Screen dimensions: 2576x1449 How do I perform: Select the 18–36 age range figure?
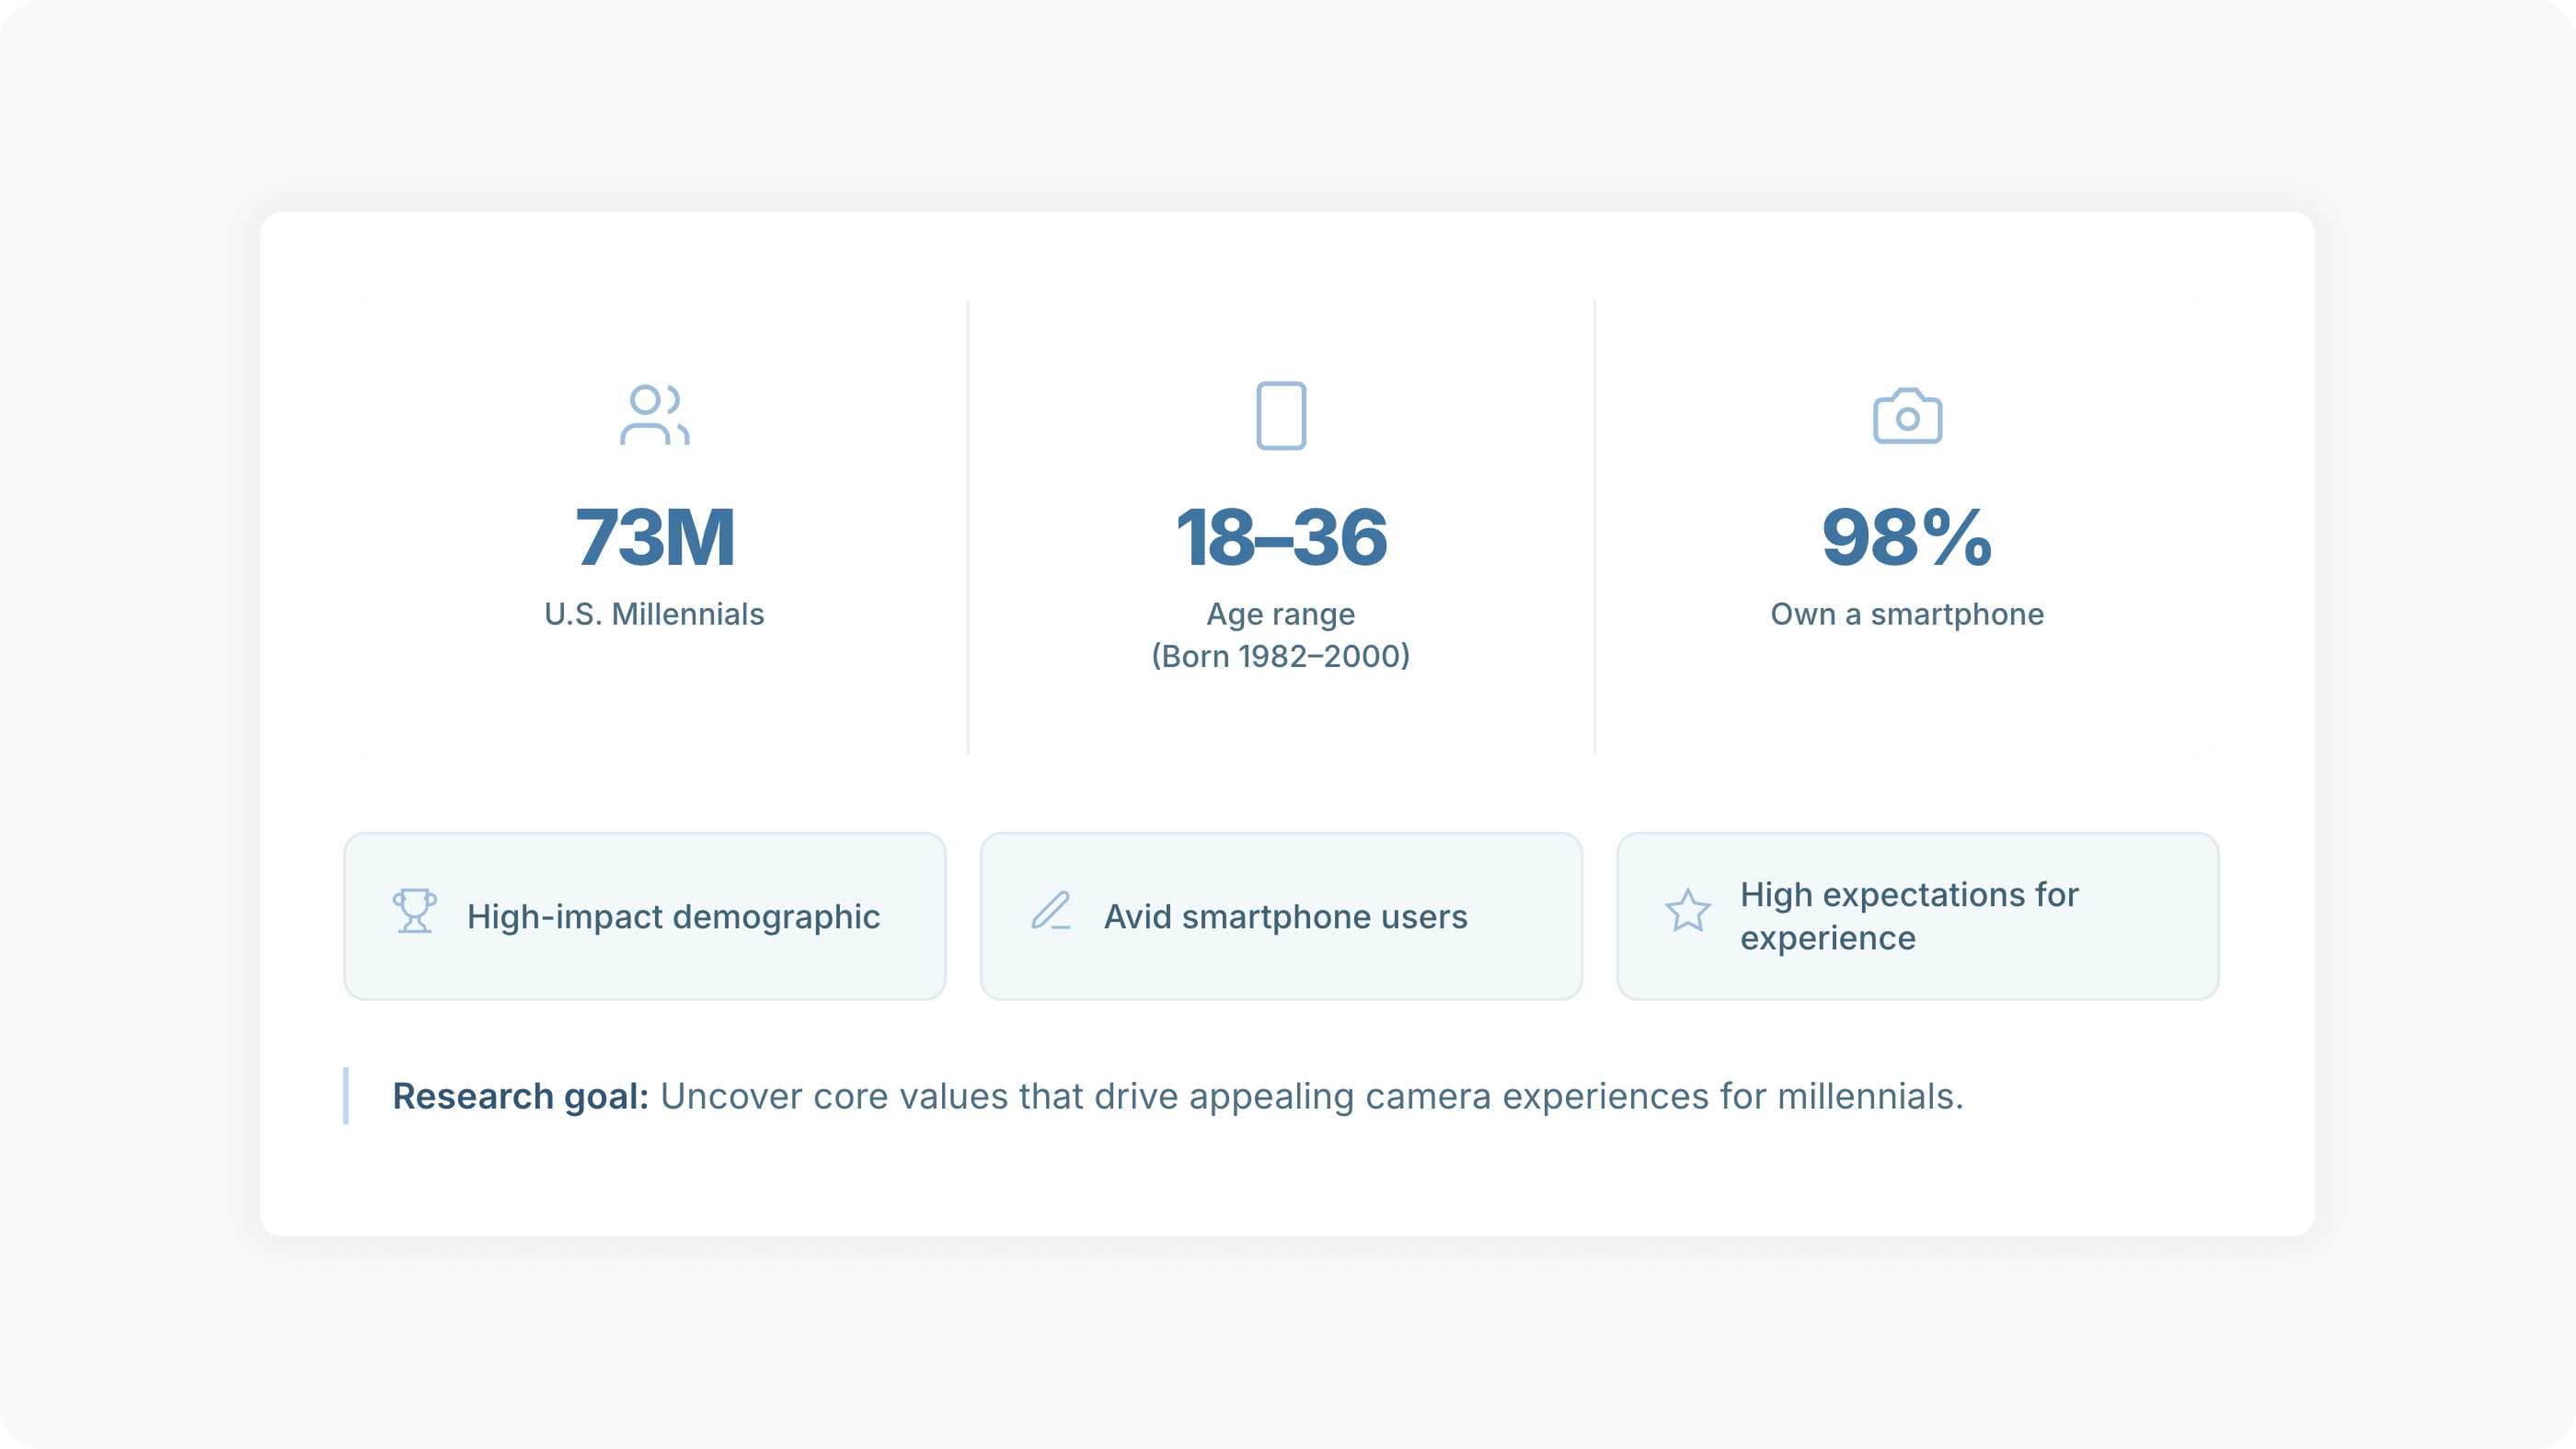(x=1281, y=537)
